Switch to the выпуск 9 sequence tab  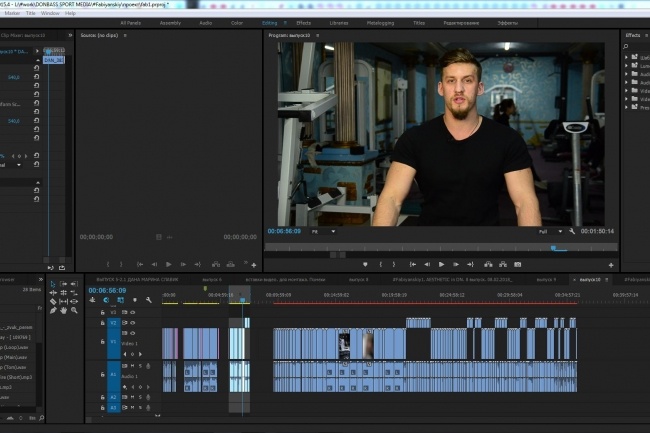pos(546,280)
